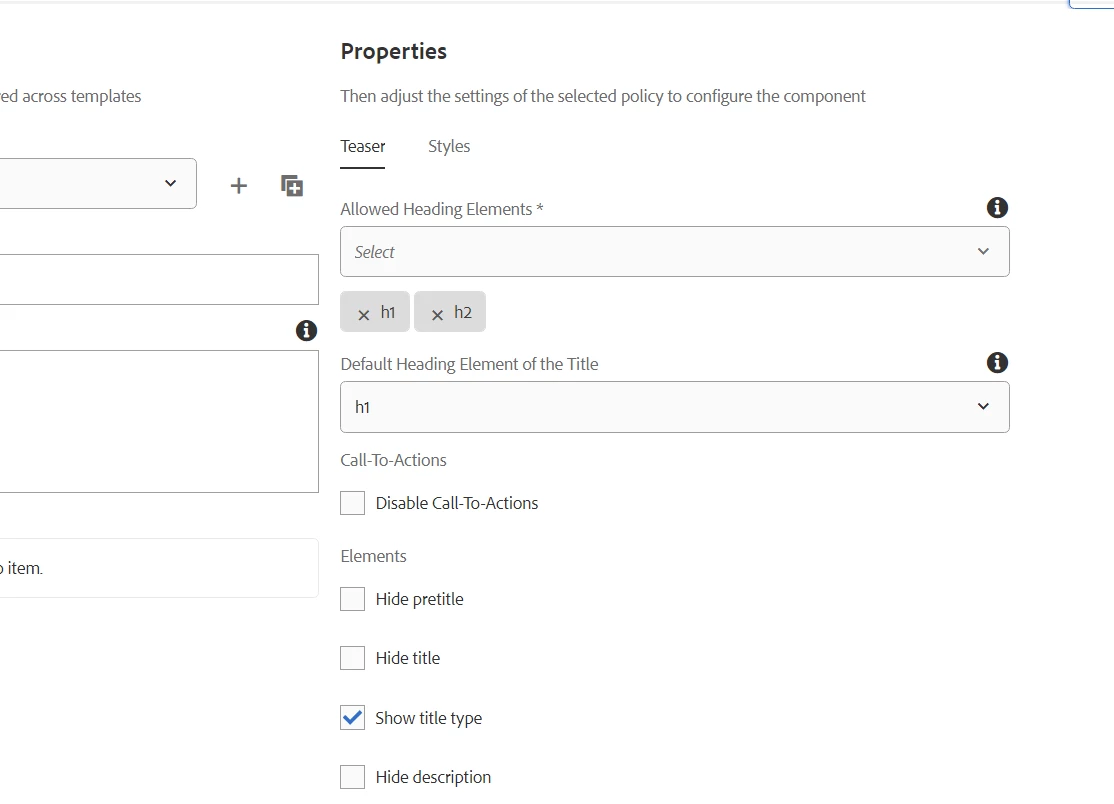Click info icon for Default Heading Element

coord(997,363)
